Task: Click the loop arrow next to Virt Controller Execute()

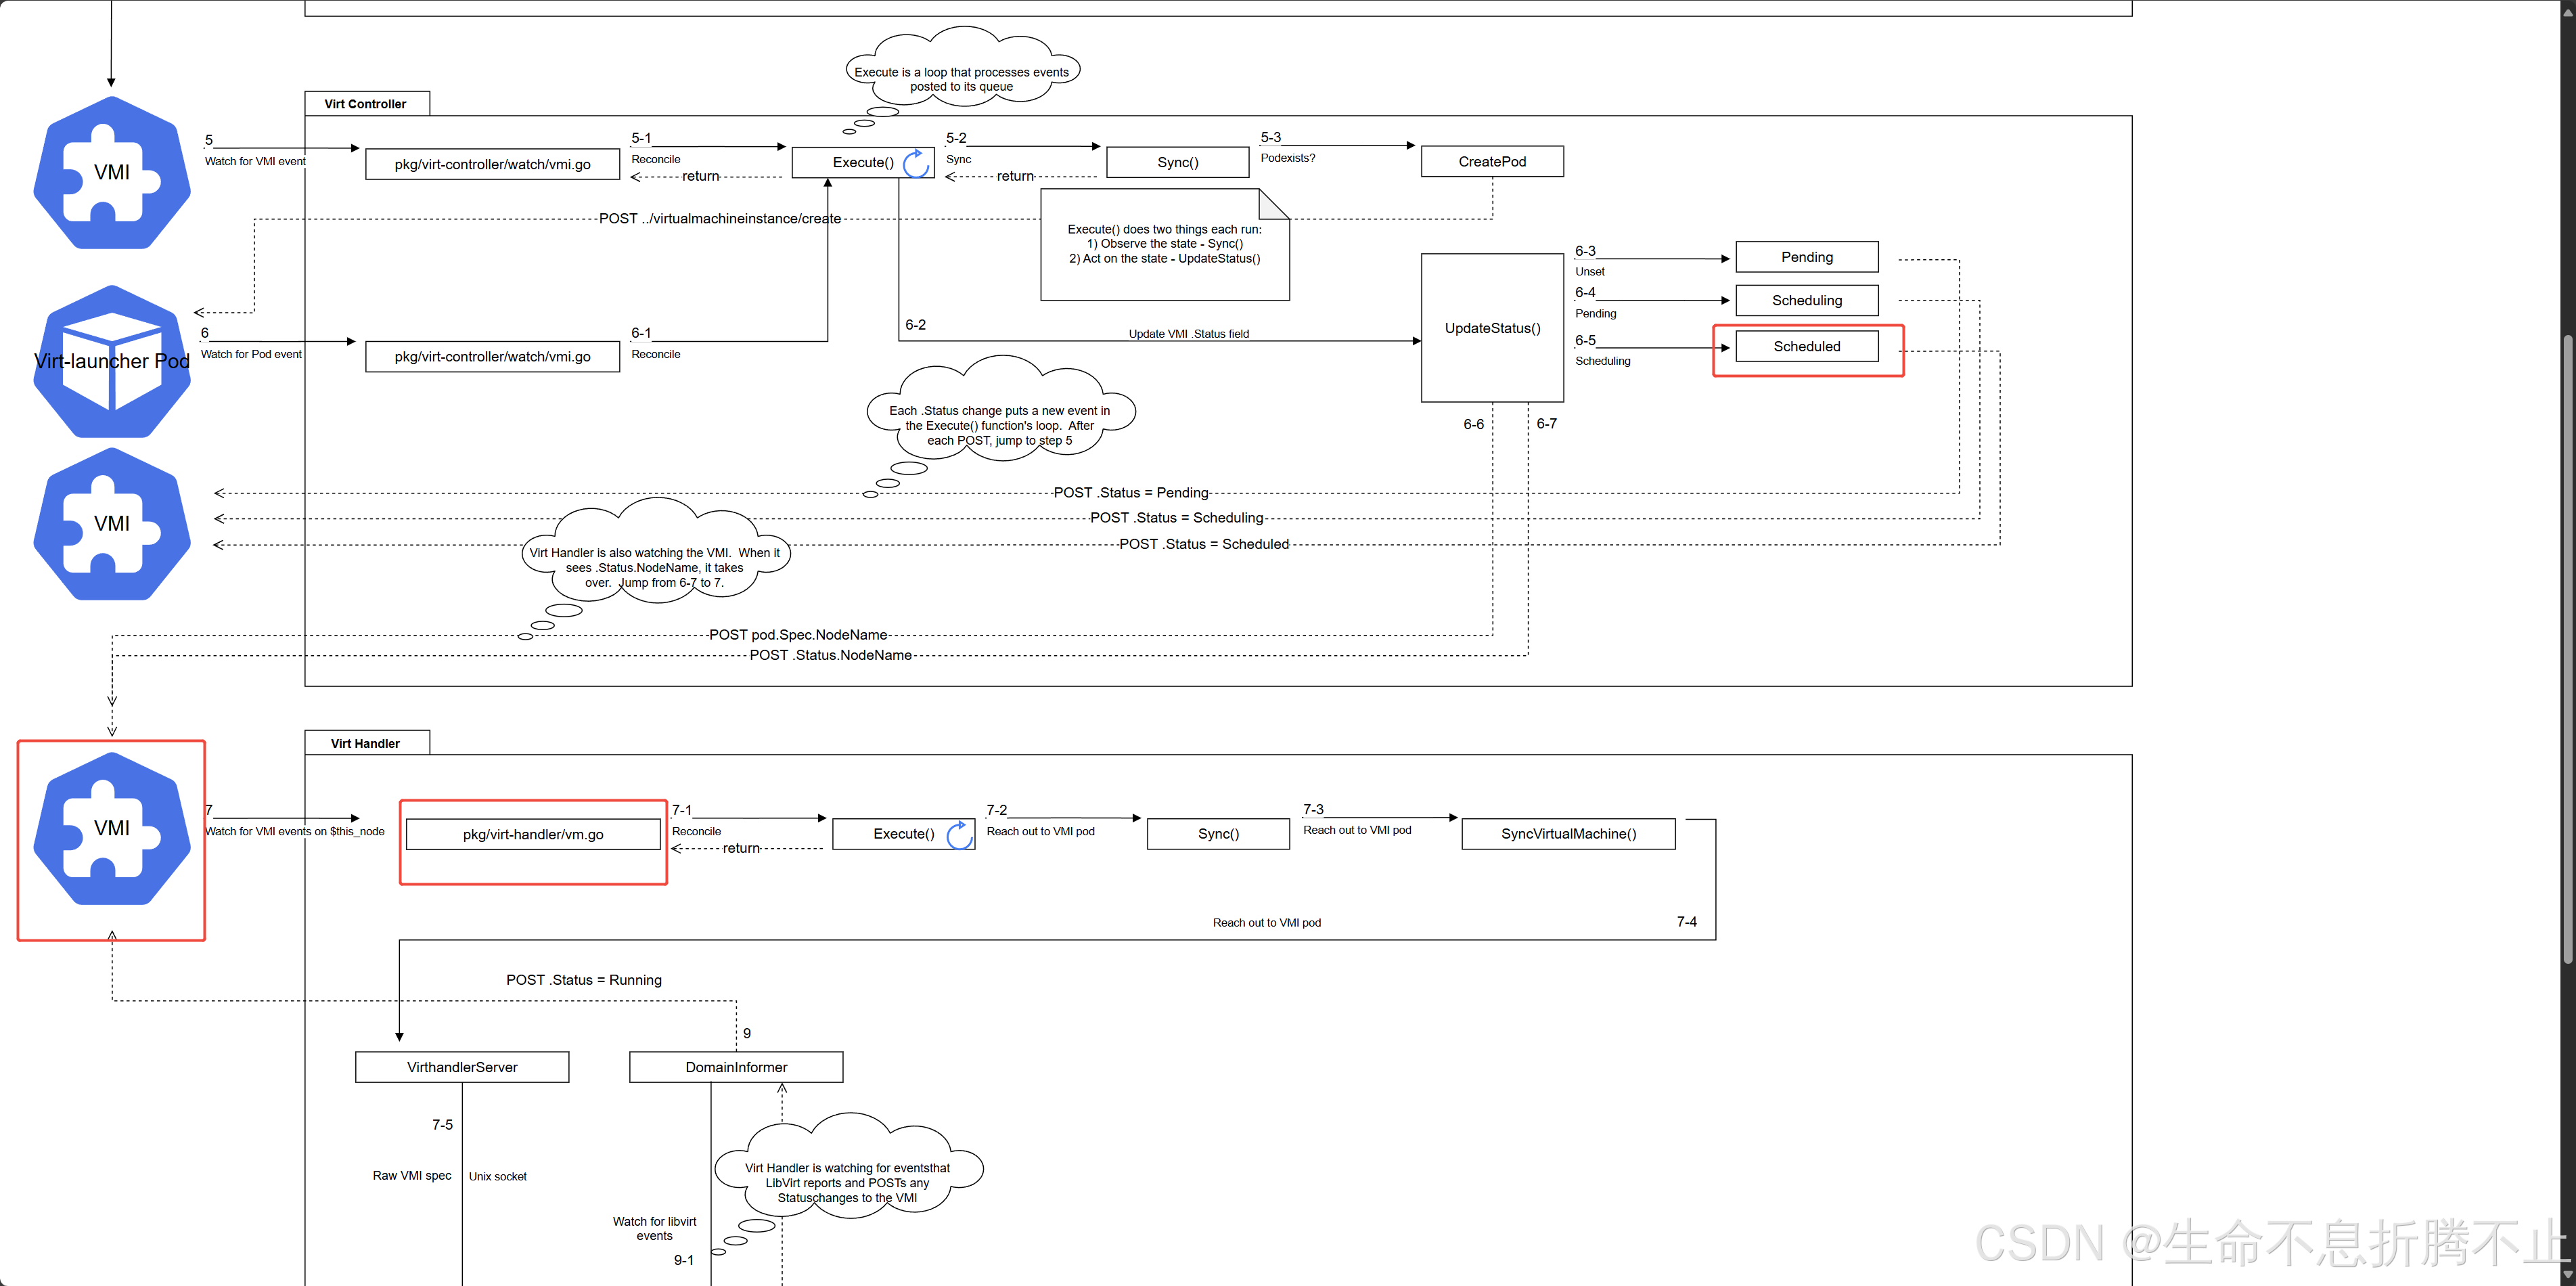Action: (x=916, y=163)
